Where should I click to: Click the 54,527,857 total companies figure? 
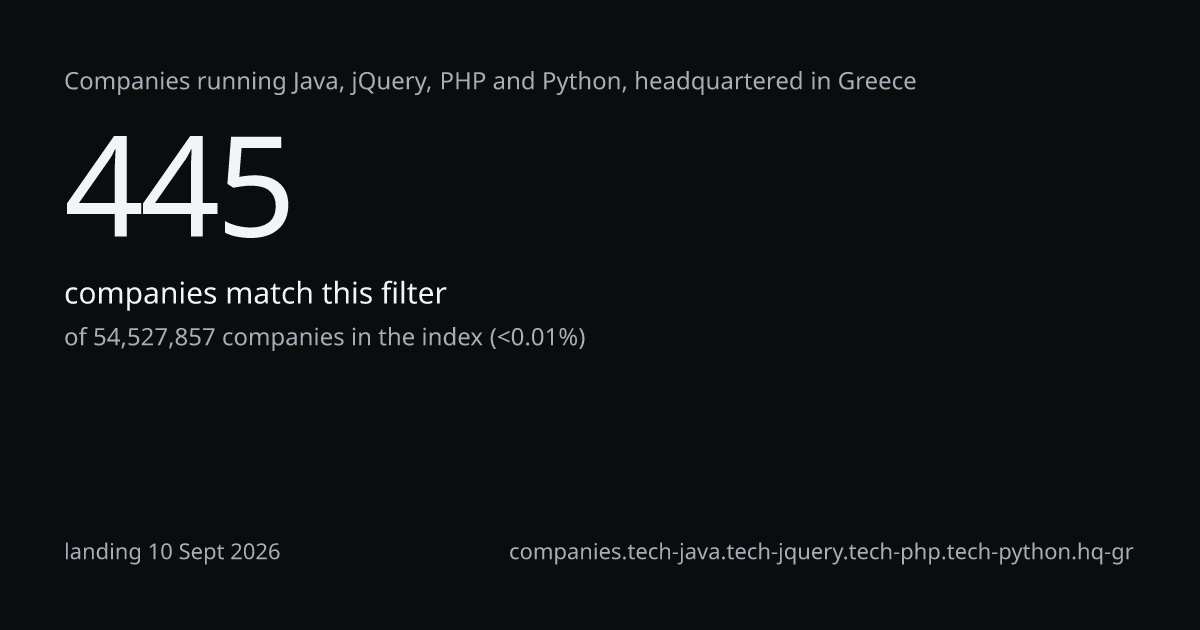(x=154, y=338)
